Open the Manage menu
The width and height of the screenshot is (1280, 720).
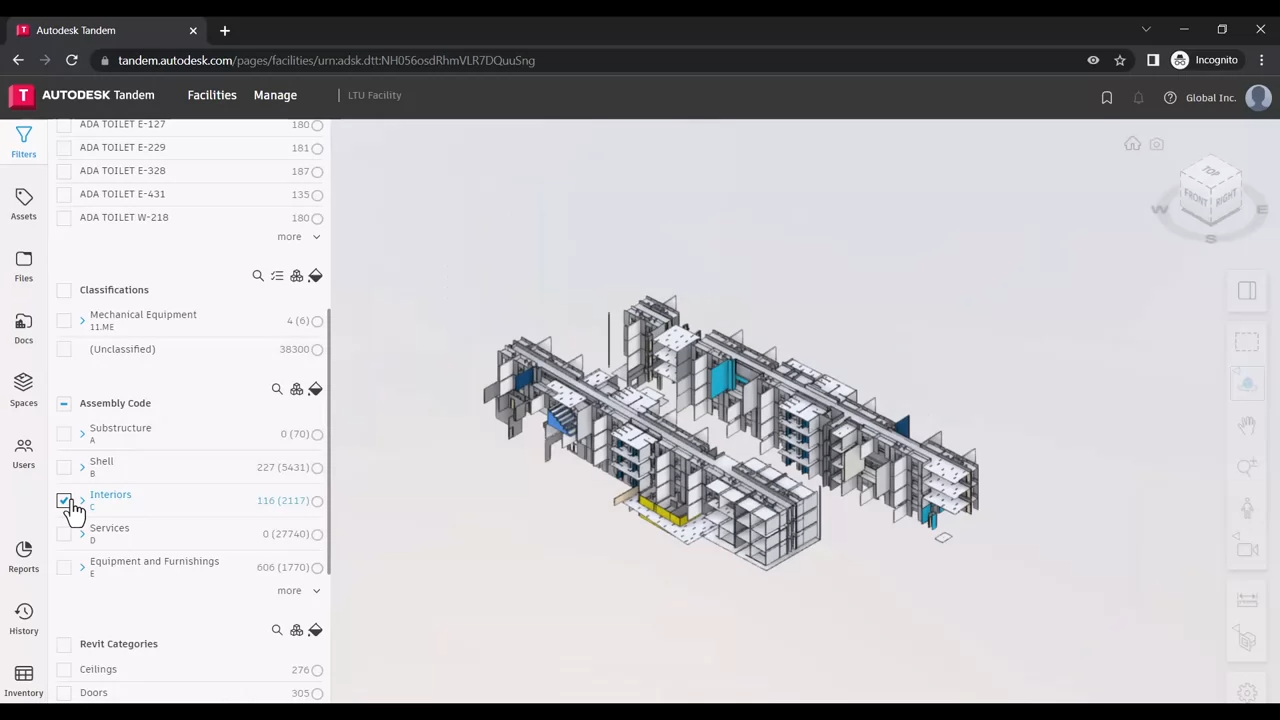click(275, 95)
